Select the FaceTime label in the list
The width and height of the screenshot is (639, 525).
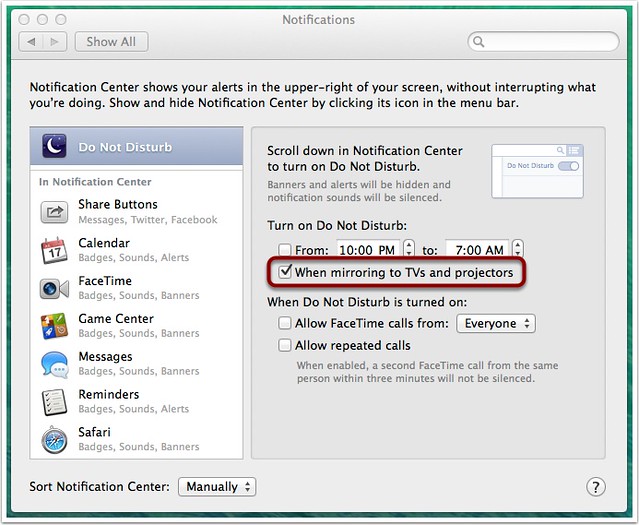coord(105,281)
